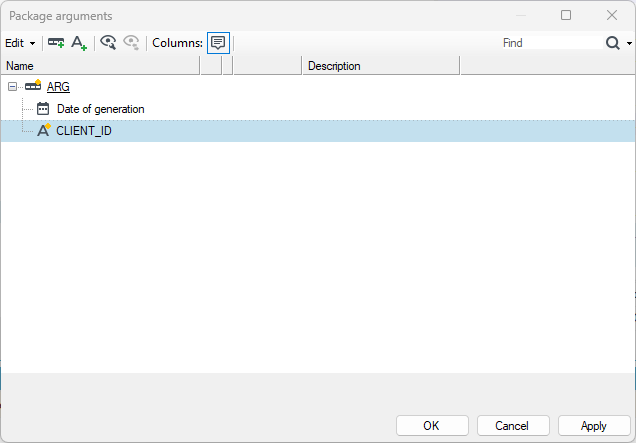This screenshot has width=636, height=443.
Task: Confirm with the OK button
Action: click(432, 426)
